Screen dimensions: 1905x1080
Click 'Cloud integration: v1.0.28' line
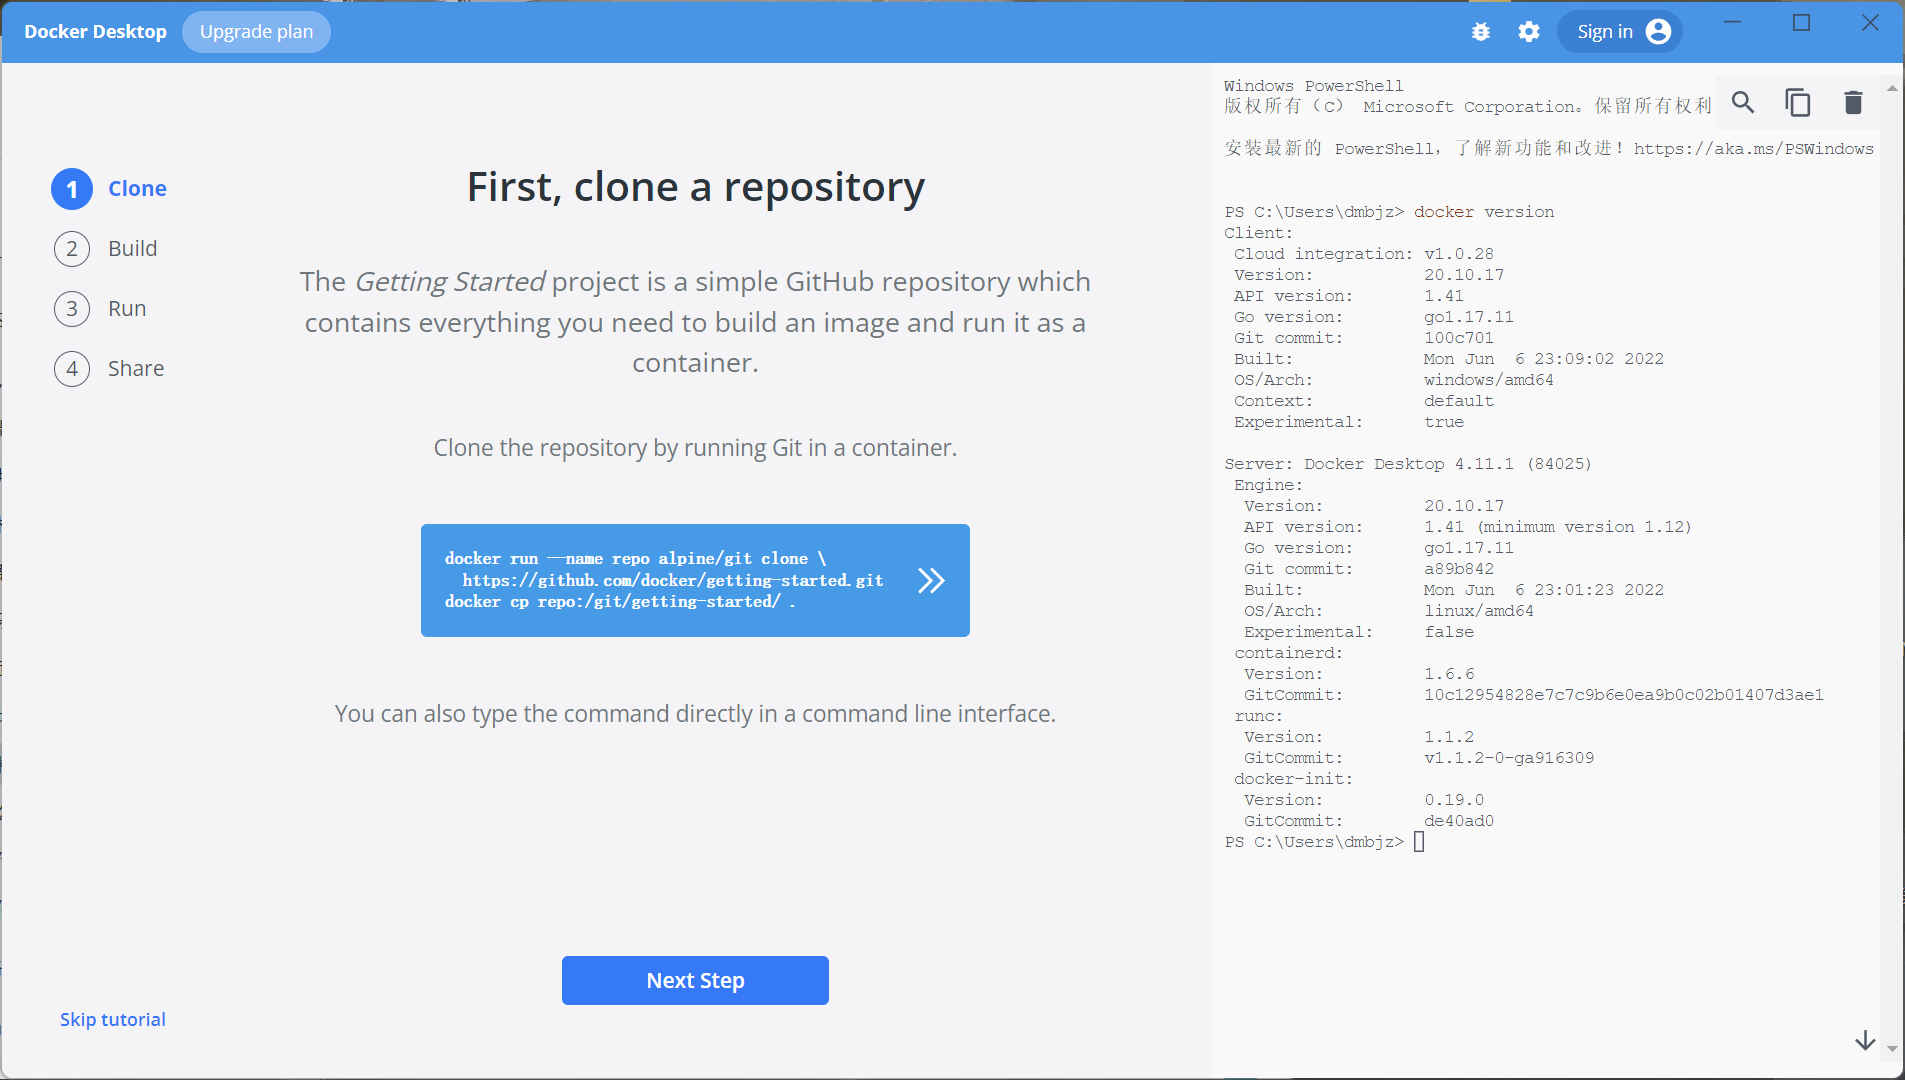pos(1364,254)
